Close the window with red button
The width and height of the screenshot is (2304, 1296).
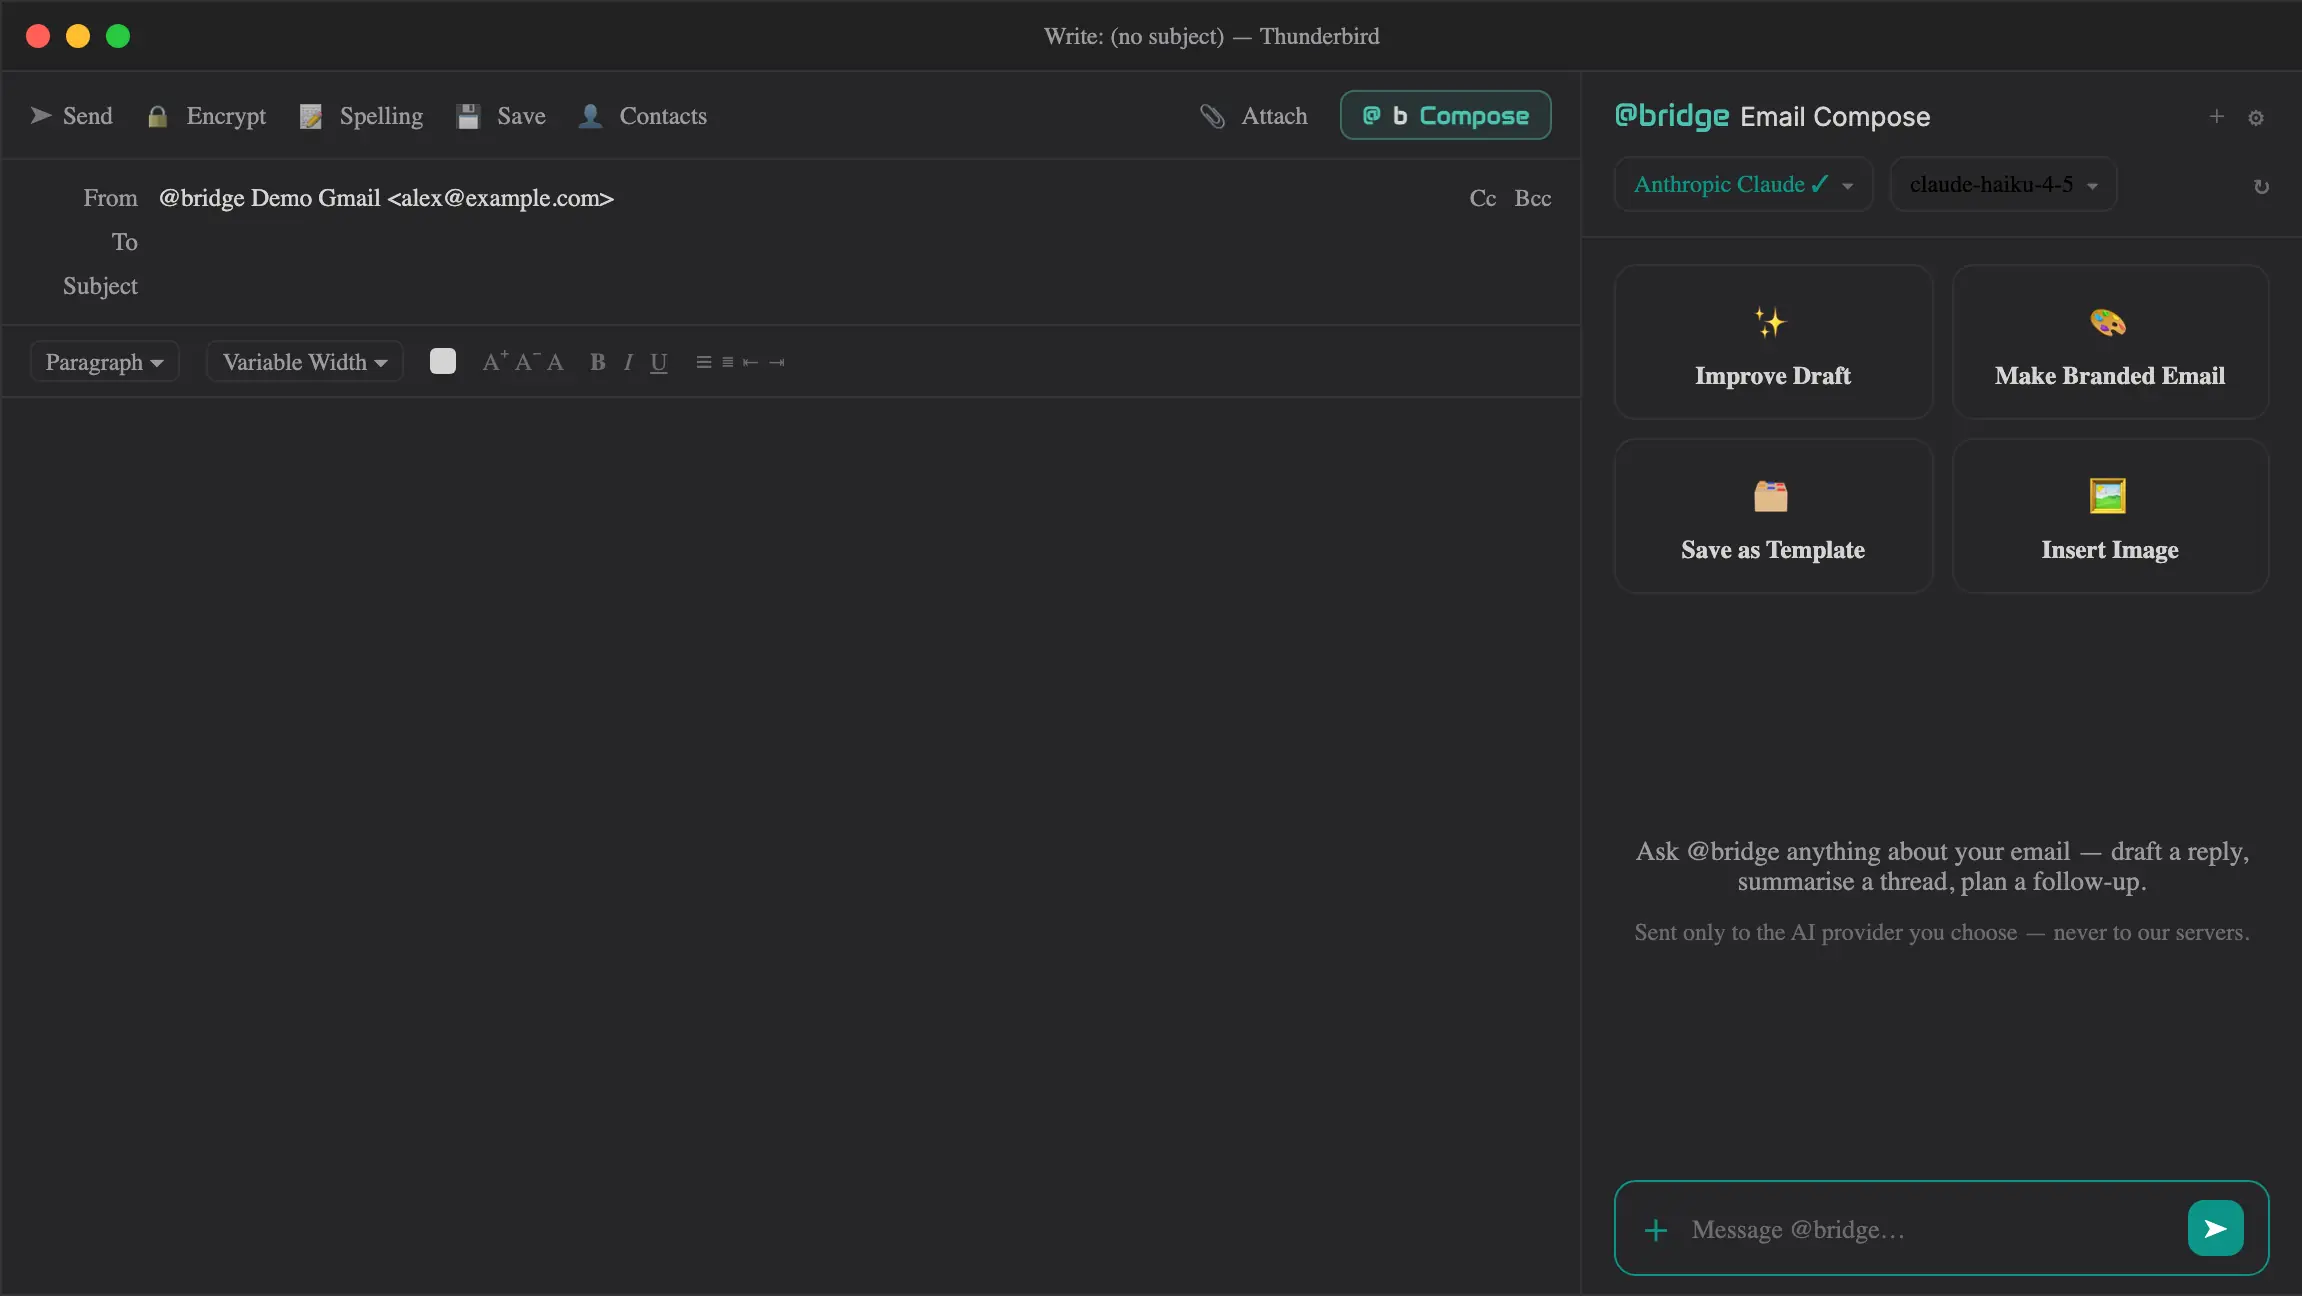tap(38, 36)
